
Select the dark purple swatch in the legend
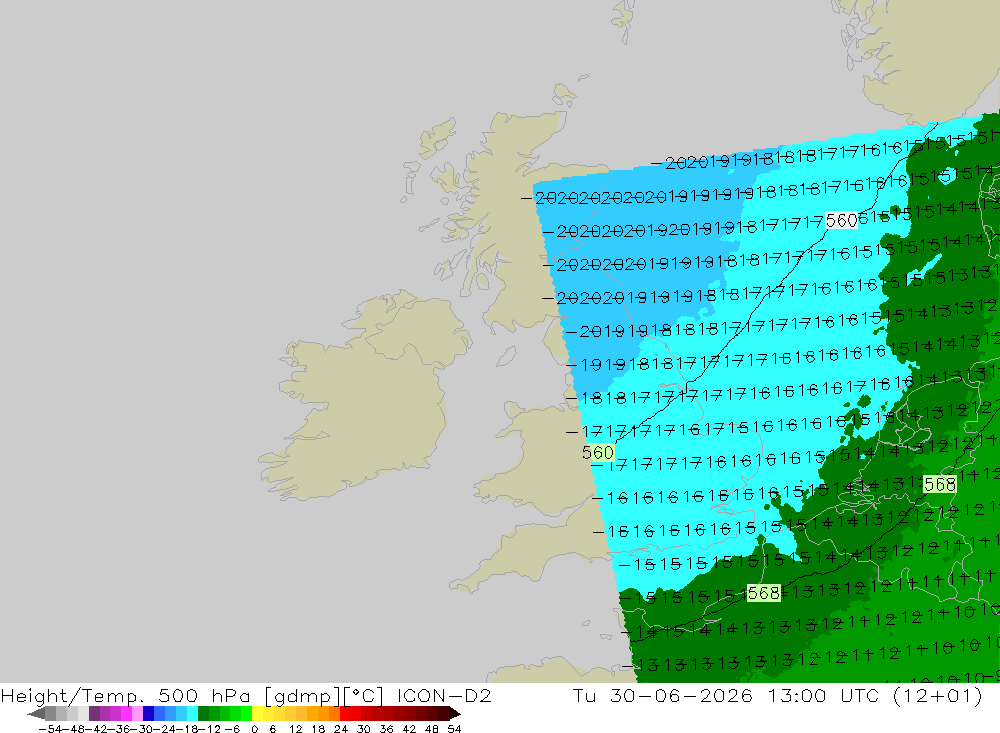click(94, 714)
